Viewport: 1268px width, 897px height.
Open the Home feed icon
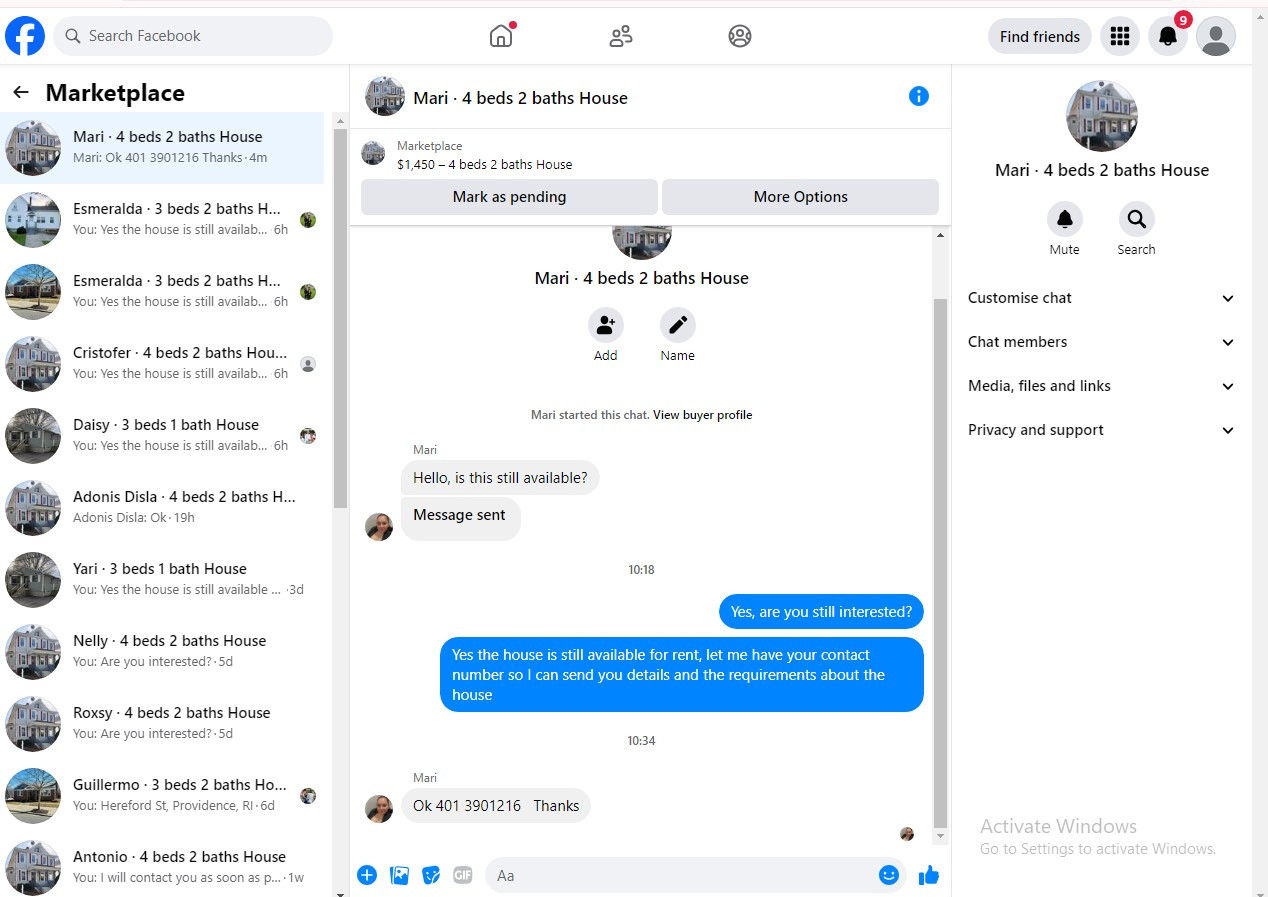[501, 36]
